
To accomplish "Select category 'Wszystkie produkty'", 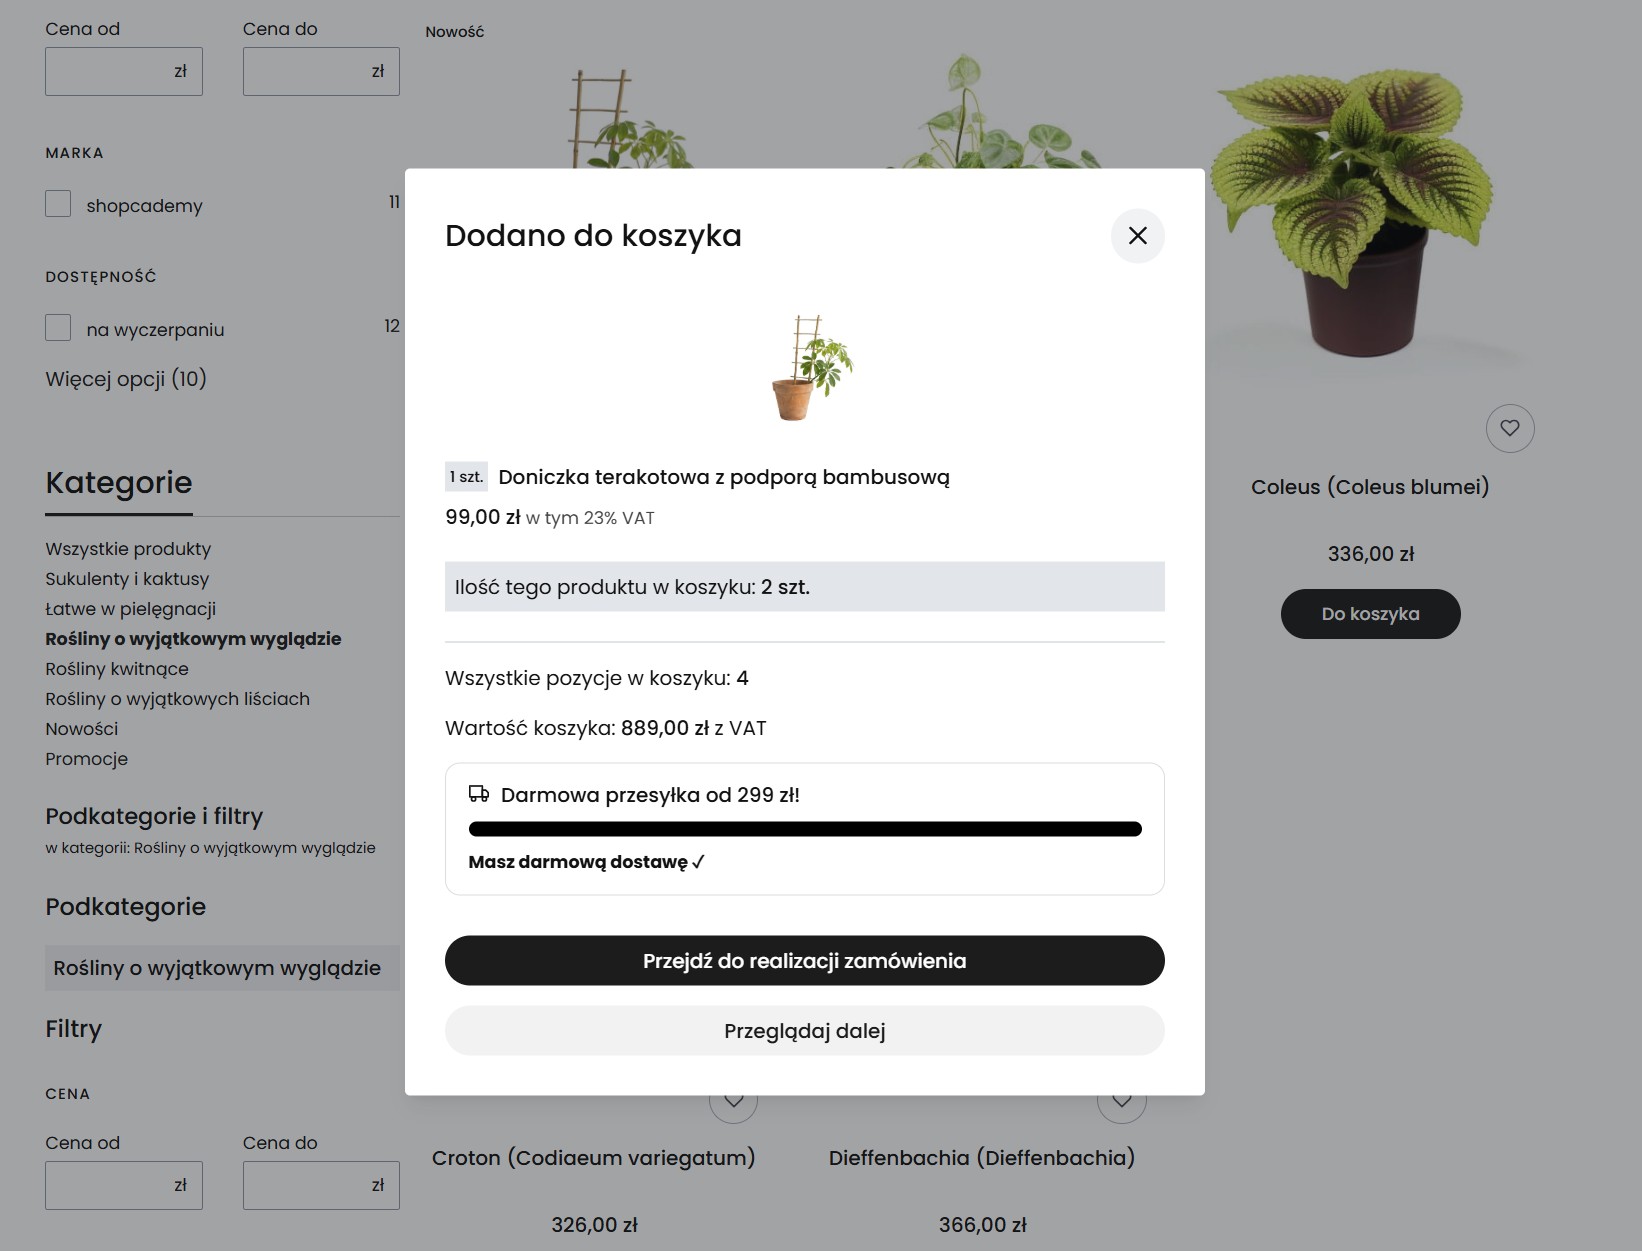I will pos(127,549).
